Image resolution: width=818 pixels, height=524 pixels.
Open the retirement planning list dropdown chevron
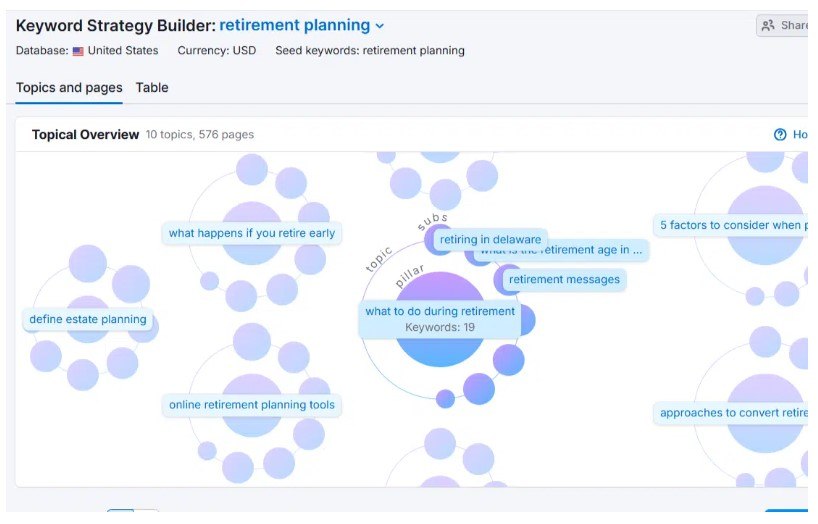pos(380,26)
